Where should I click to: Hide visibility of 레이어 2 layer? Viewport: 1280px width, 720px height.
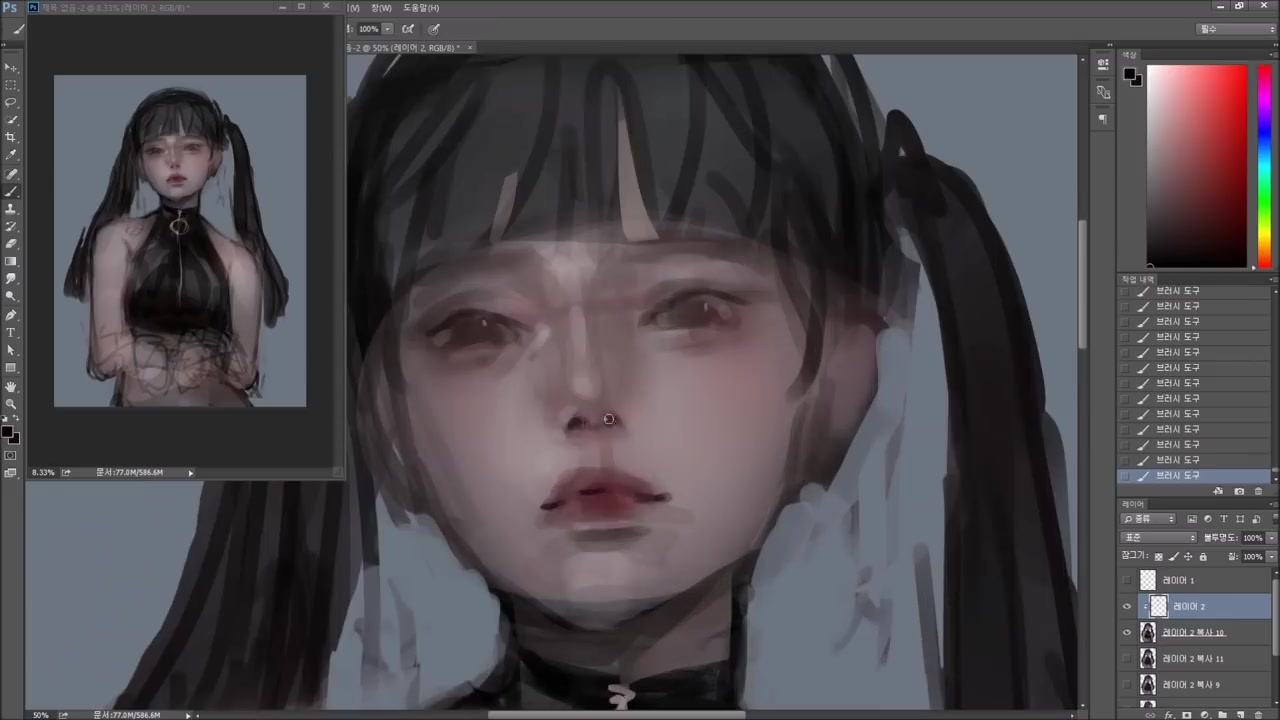[1128, 606]
